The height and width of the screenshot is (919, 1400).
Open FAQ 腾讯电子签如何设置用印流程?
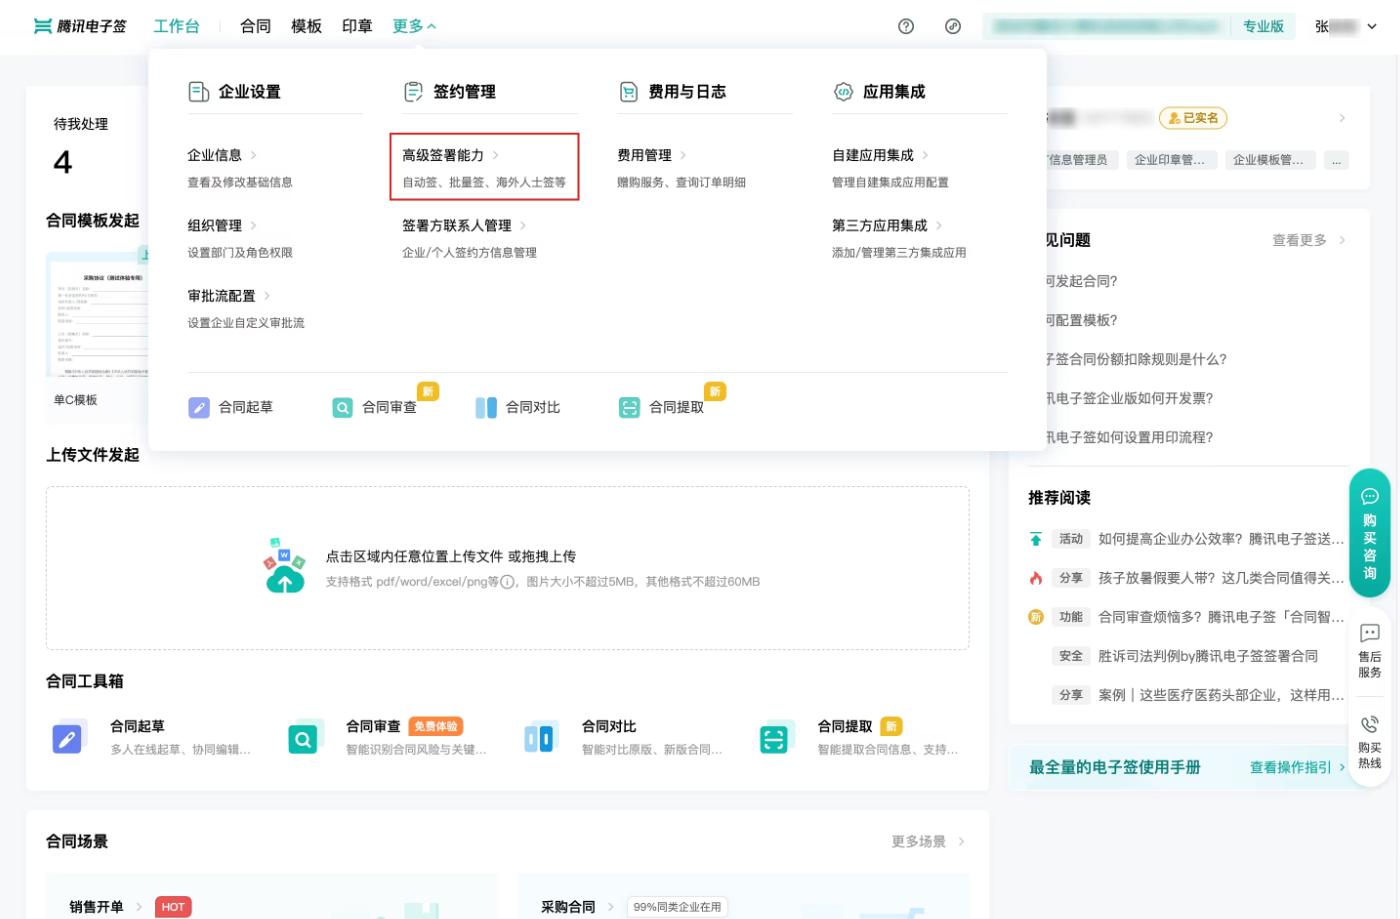tap(1129, 437)
